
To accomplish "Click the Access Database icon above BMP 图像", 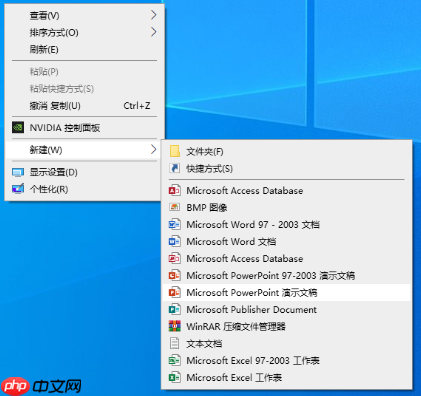I will (175, 190).
